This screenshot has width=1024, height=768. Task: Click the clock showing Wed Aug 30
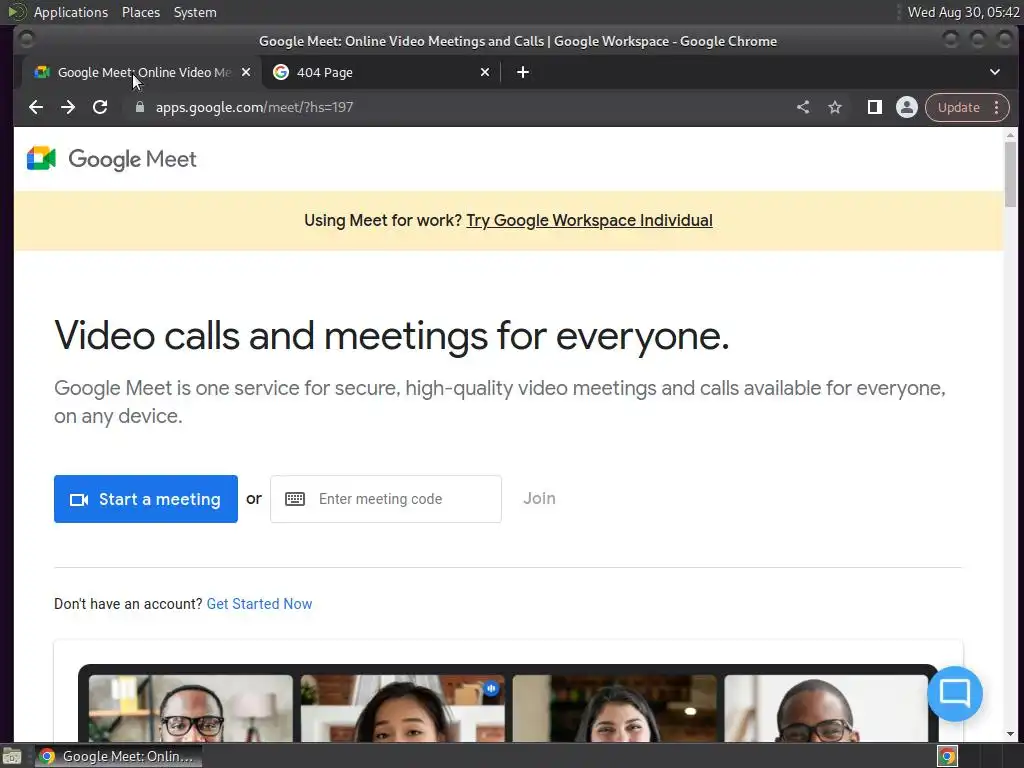pyautogui.click(x=963, y=12)
